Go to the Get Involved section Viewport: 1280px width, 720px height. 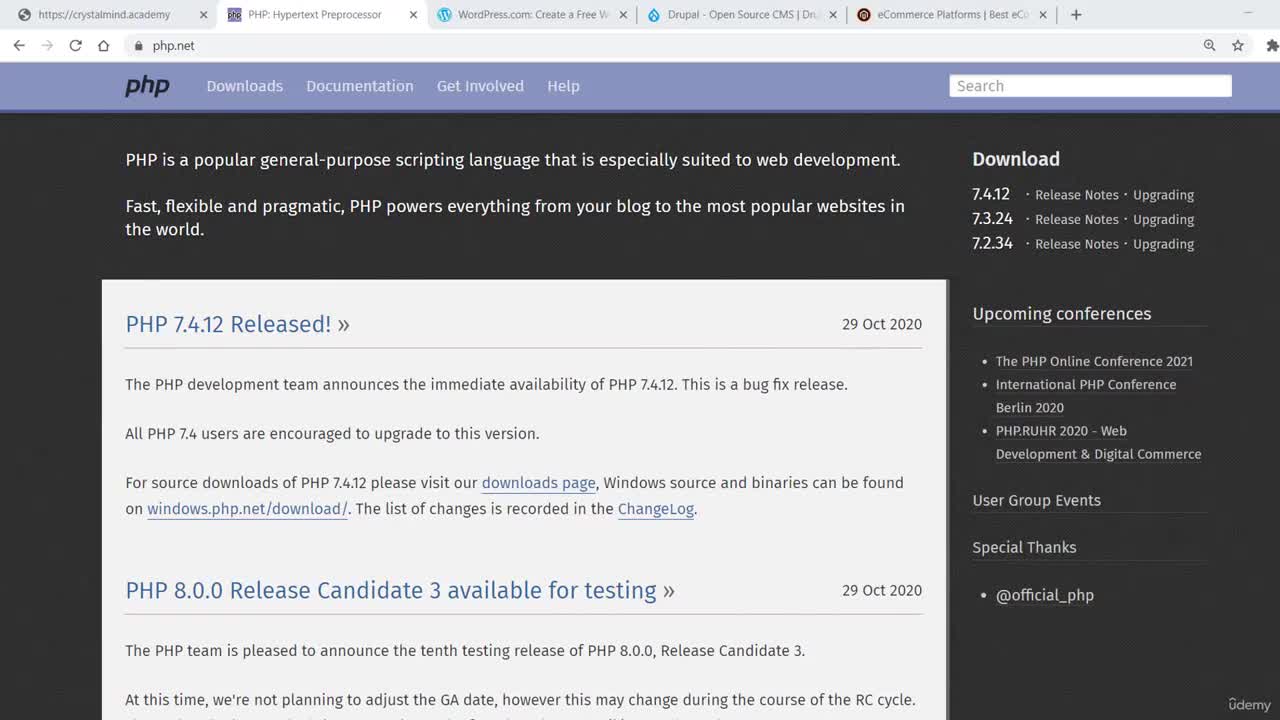pos(480,86)
